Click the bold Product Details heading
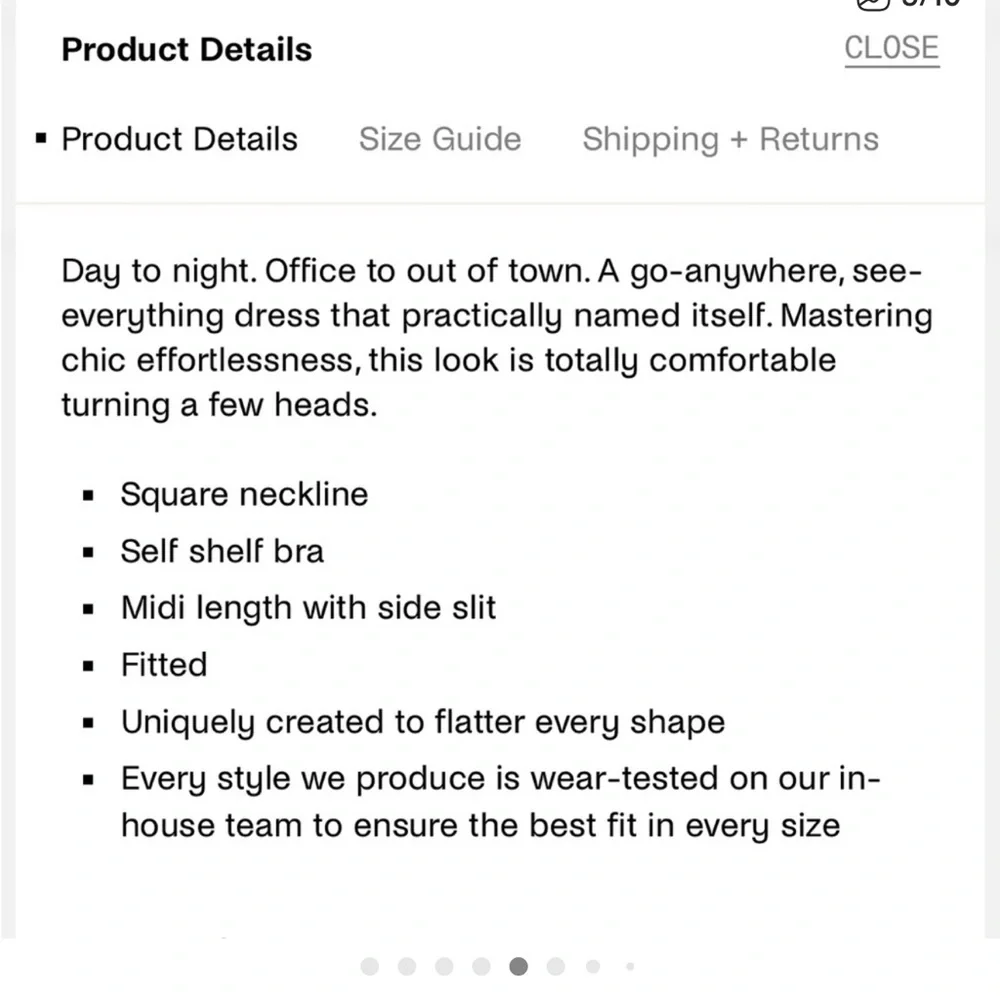The width and height of the screenshot is (1000, 1000). coord(186,49)
